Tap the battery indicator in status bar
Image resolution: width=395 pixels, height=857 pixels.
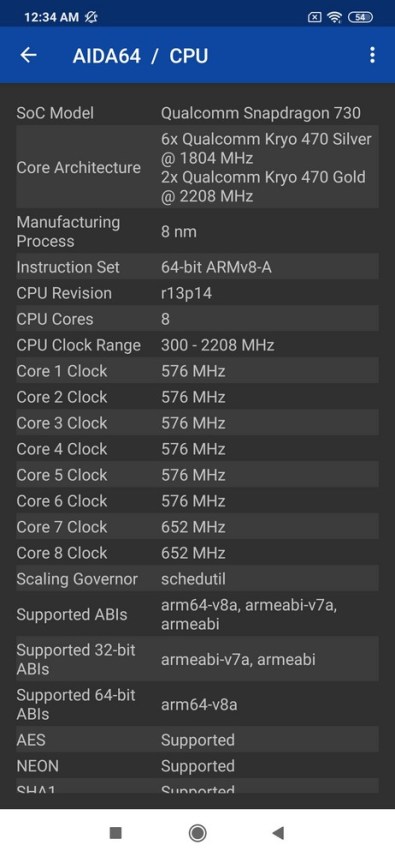[360, 17]
